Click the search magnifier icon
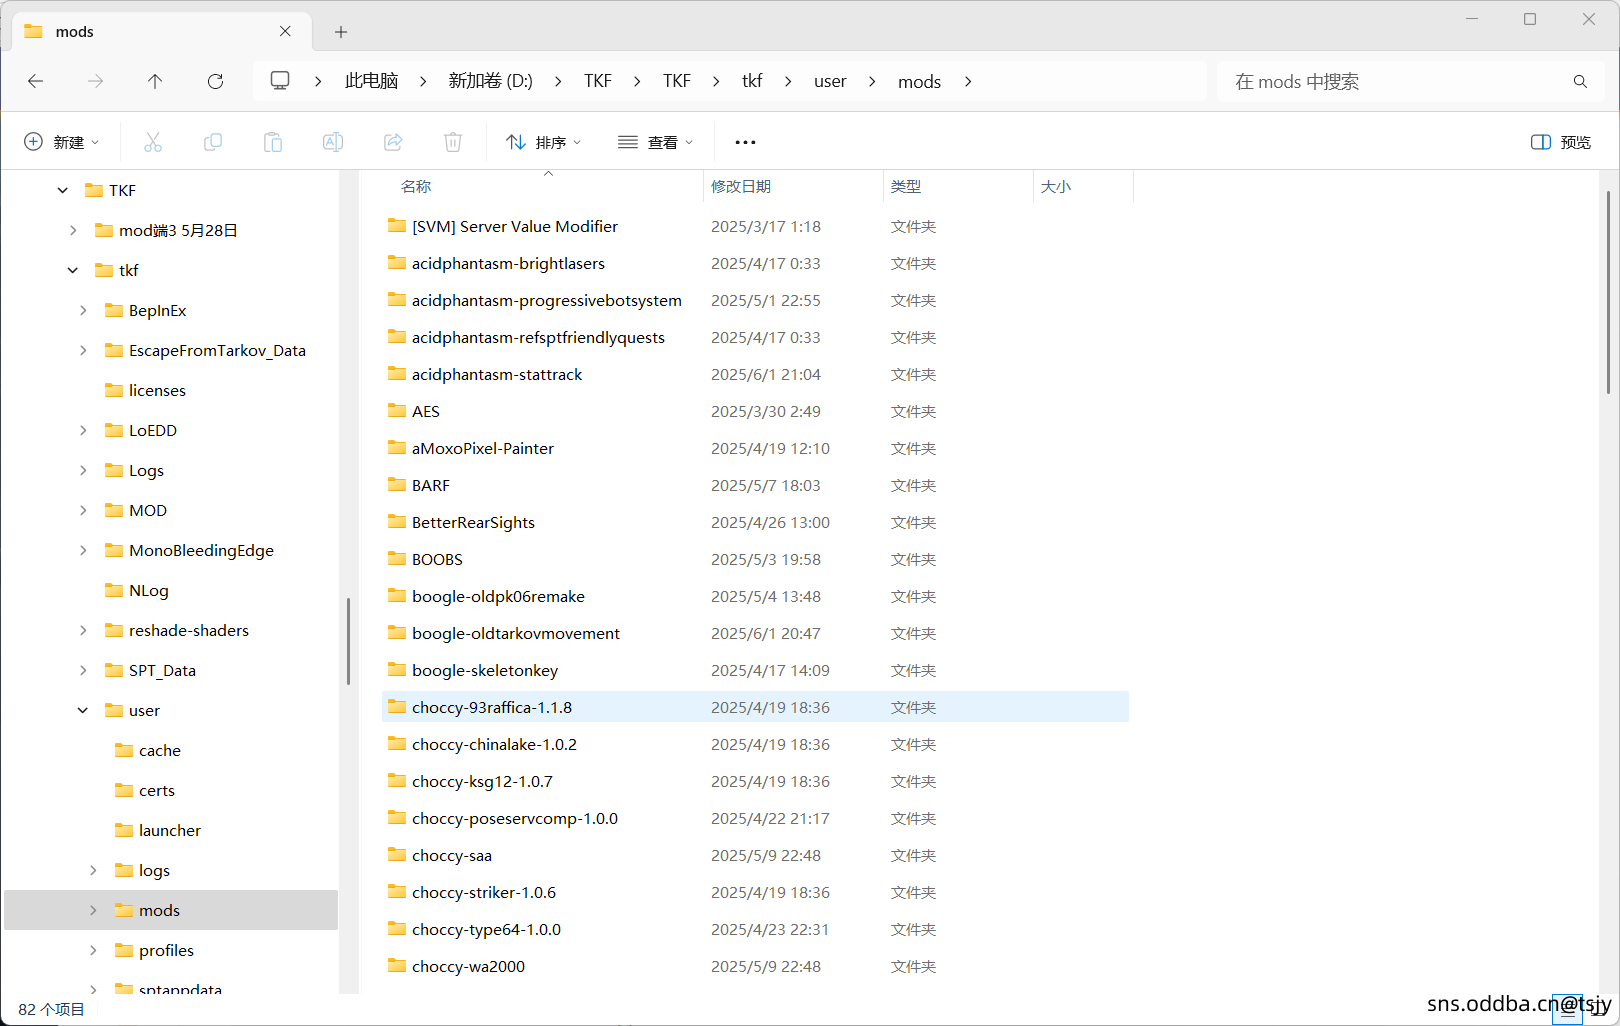The height and width of the screenshot is (1026, 1620). [x=1580, y=81]
